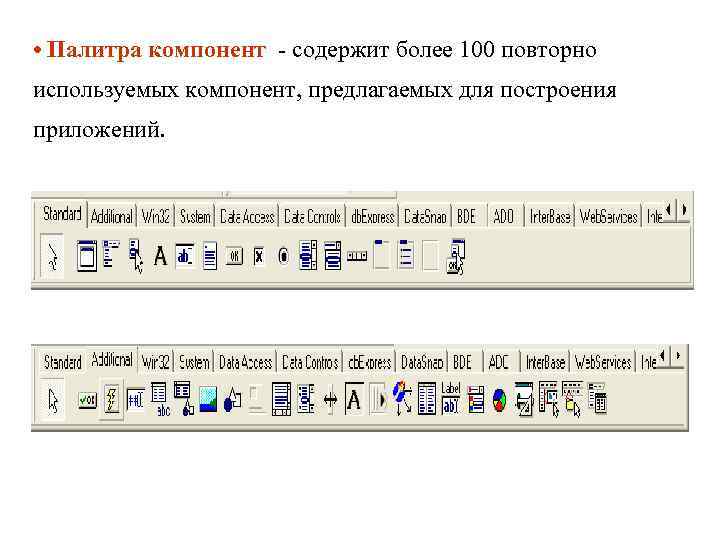
Task: Pick the MaskEdit component icon
Action: point(135,399)
